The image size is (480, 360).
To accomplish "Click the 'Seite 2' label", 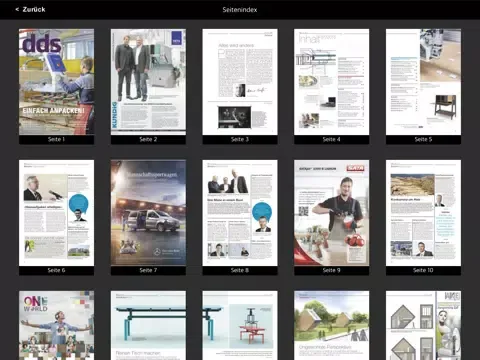I will coord(148,139).
